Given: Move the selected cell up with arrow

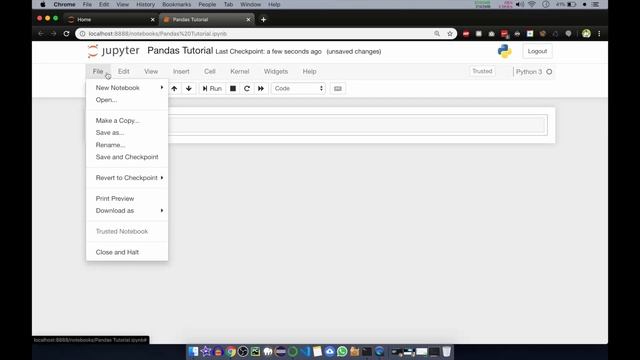Looking at the screenshot, I should [x=174, y=89].
